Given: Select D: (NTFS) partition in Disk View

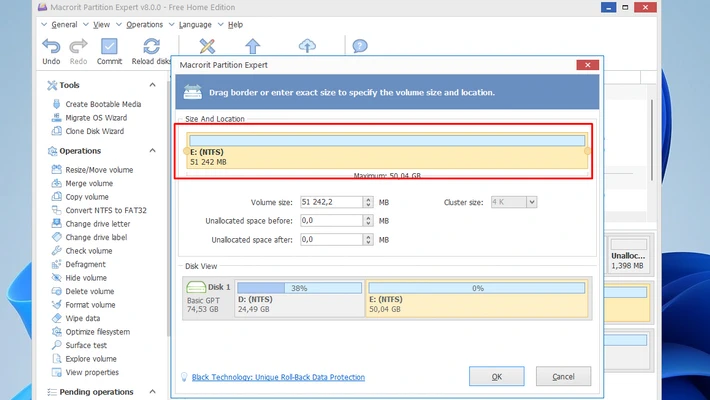Looking at the screenshot, I should tap(300, 298).
